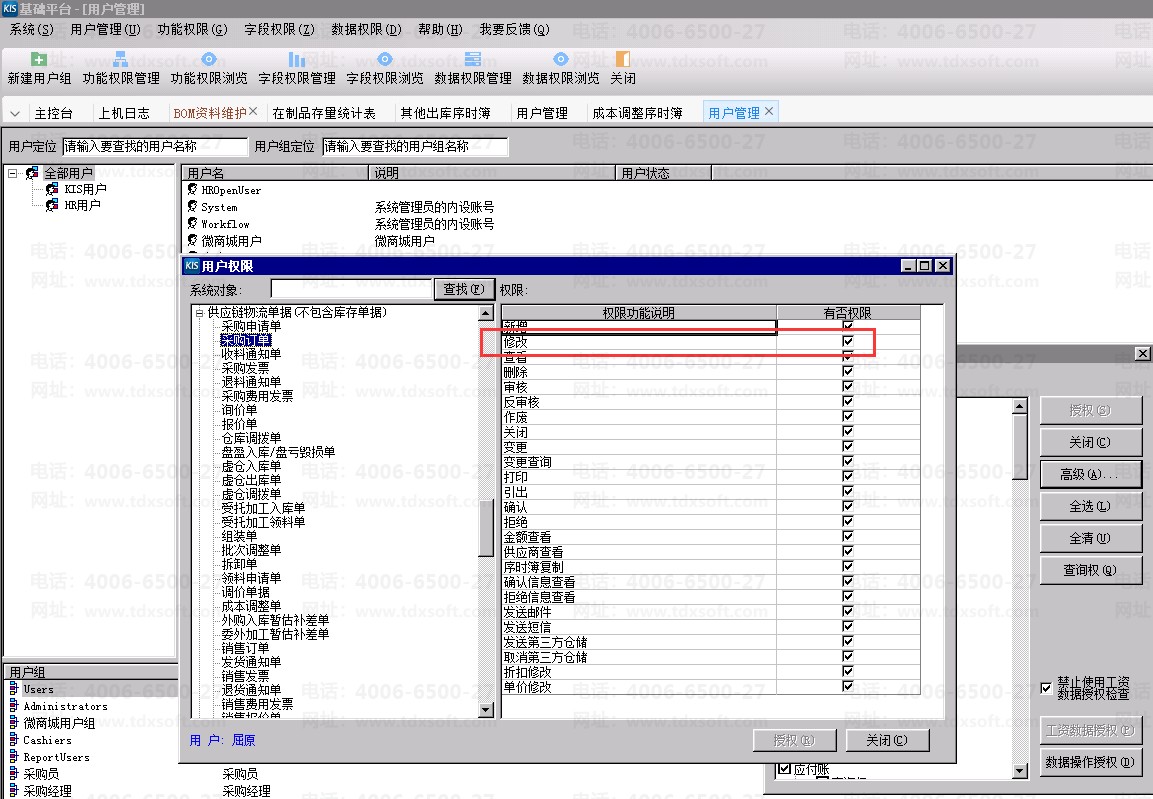Click 关闭(C) button in 用户权限 dialog
The image size is (1153, 799).
point(887,740)
